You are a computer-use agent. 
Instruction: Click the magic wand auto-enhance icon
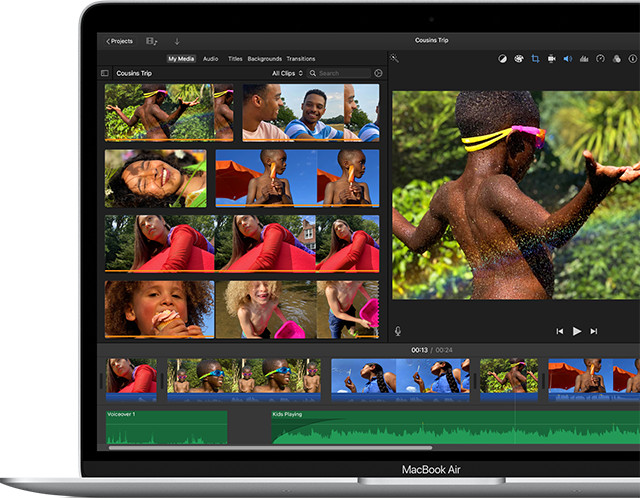pos(394,58)
